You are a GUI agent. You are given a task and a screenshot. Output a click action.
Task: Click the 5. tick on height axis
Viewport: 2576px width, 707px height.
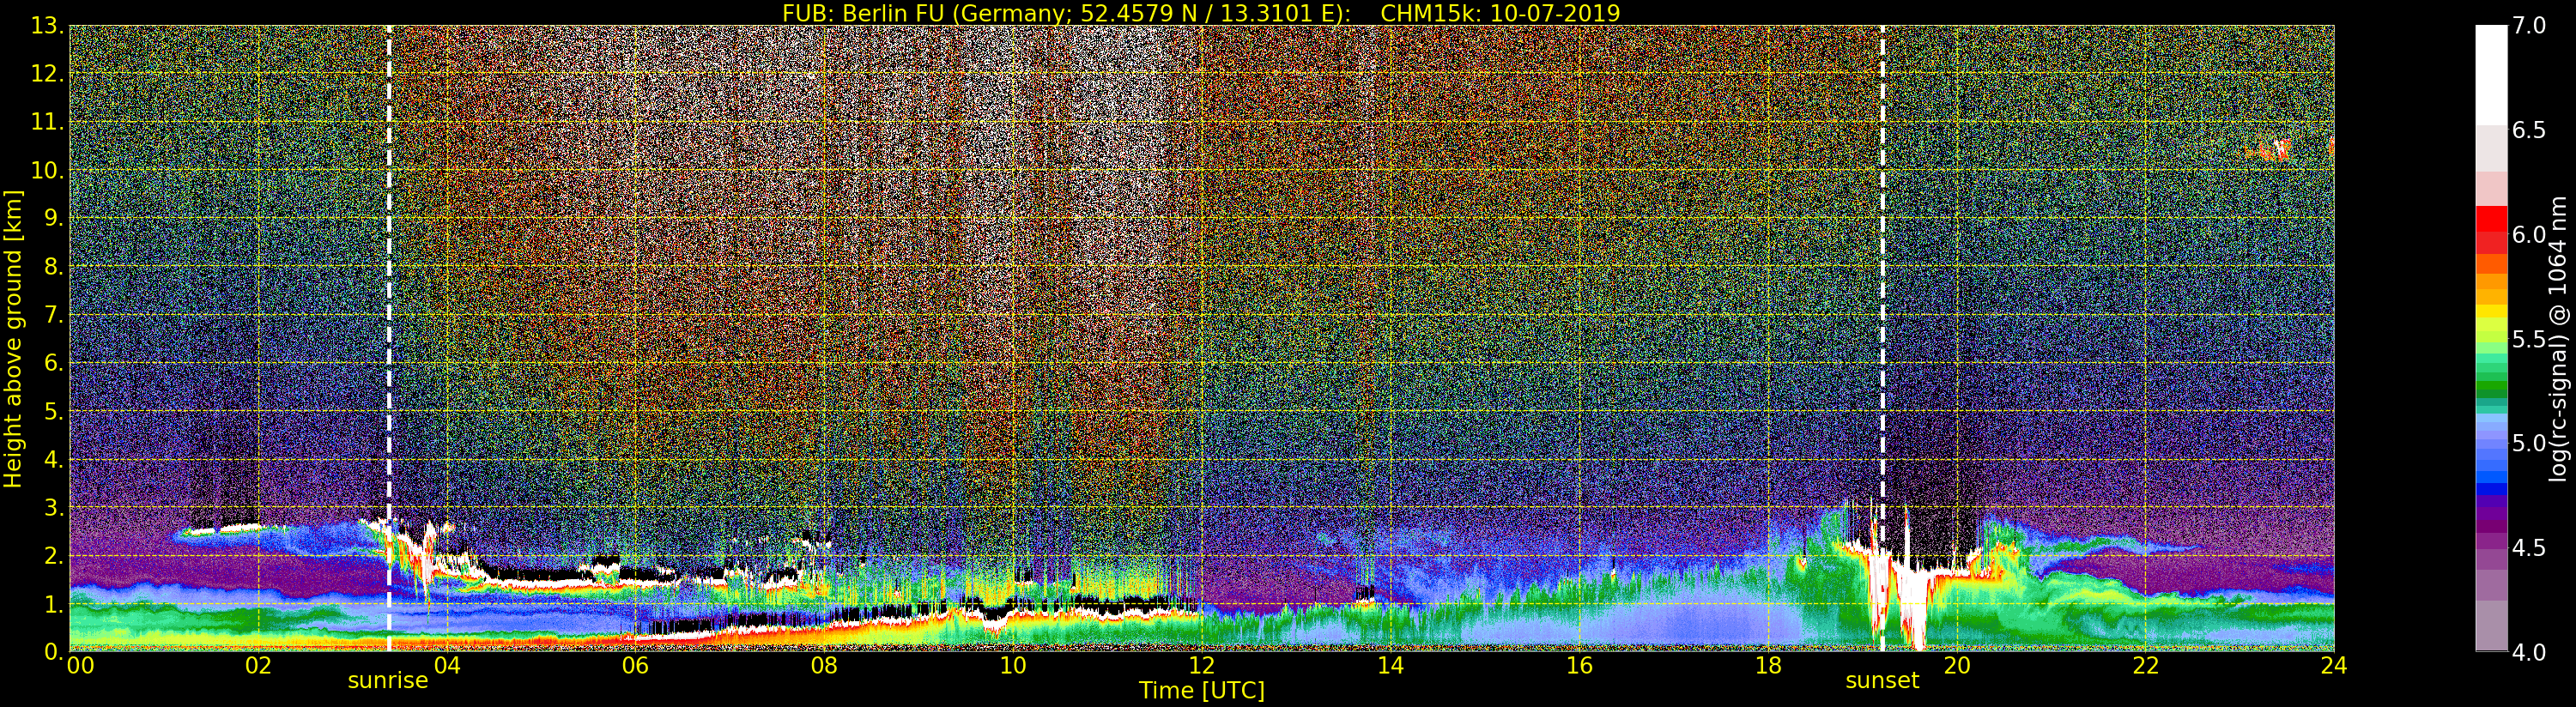click(x=53, y=412)
